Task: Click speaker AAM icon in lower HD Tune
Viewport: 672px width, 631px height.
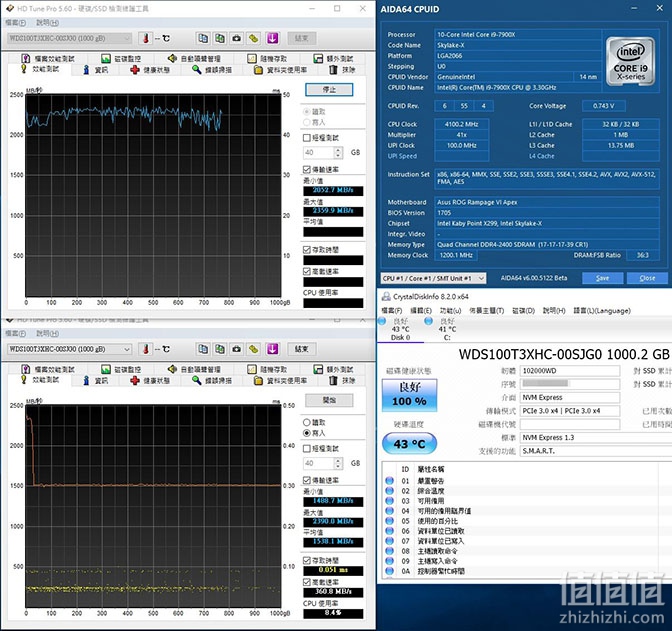Action: coord(172,369)
